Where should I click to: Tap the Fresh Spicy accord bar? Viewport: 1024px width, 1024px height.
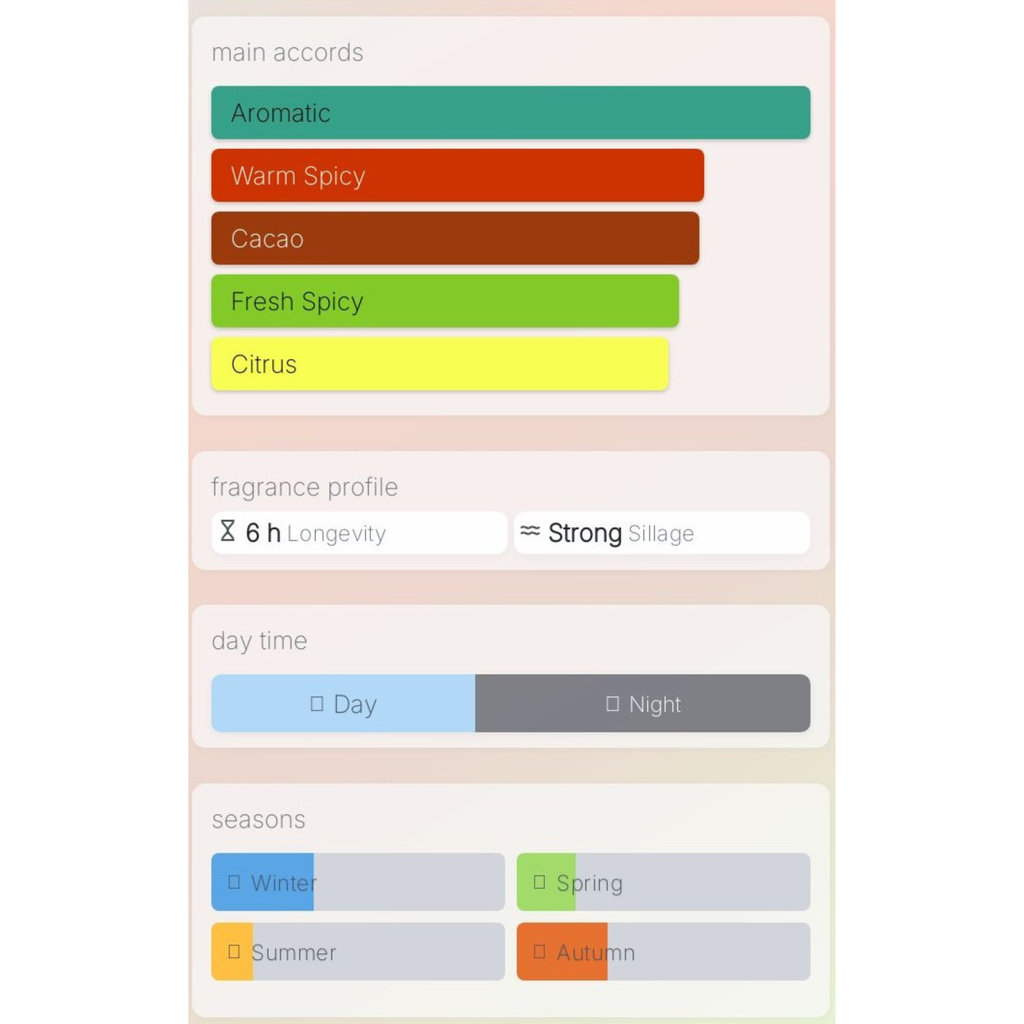445,301
